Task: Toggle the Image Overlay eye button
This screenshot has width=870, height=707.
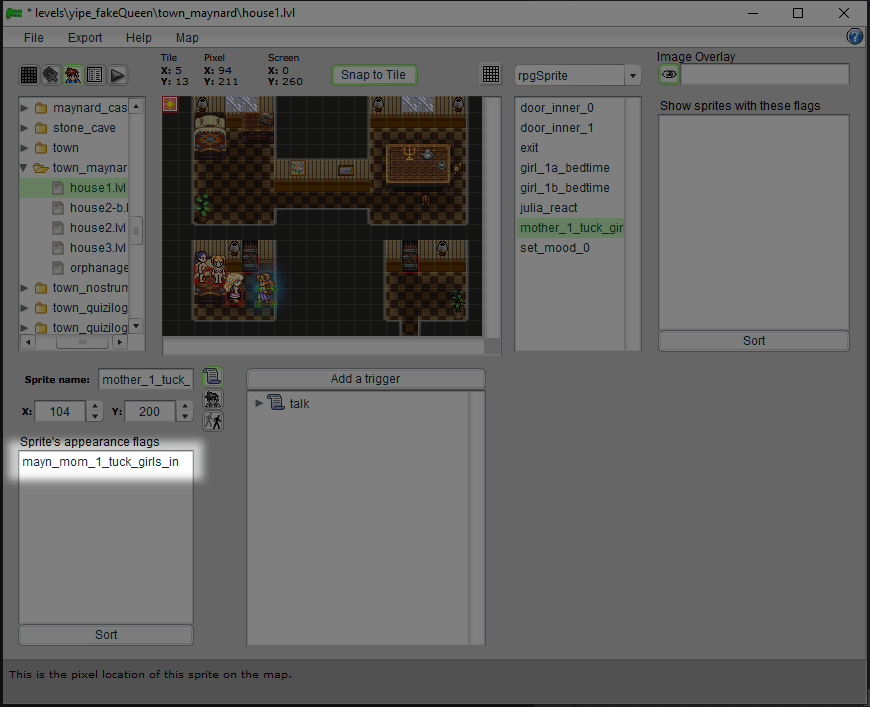Action: (669, 75)
